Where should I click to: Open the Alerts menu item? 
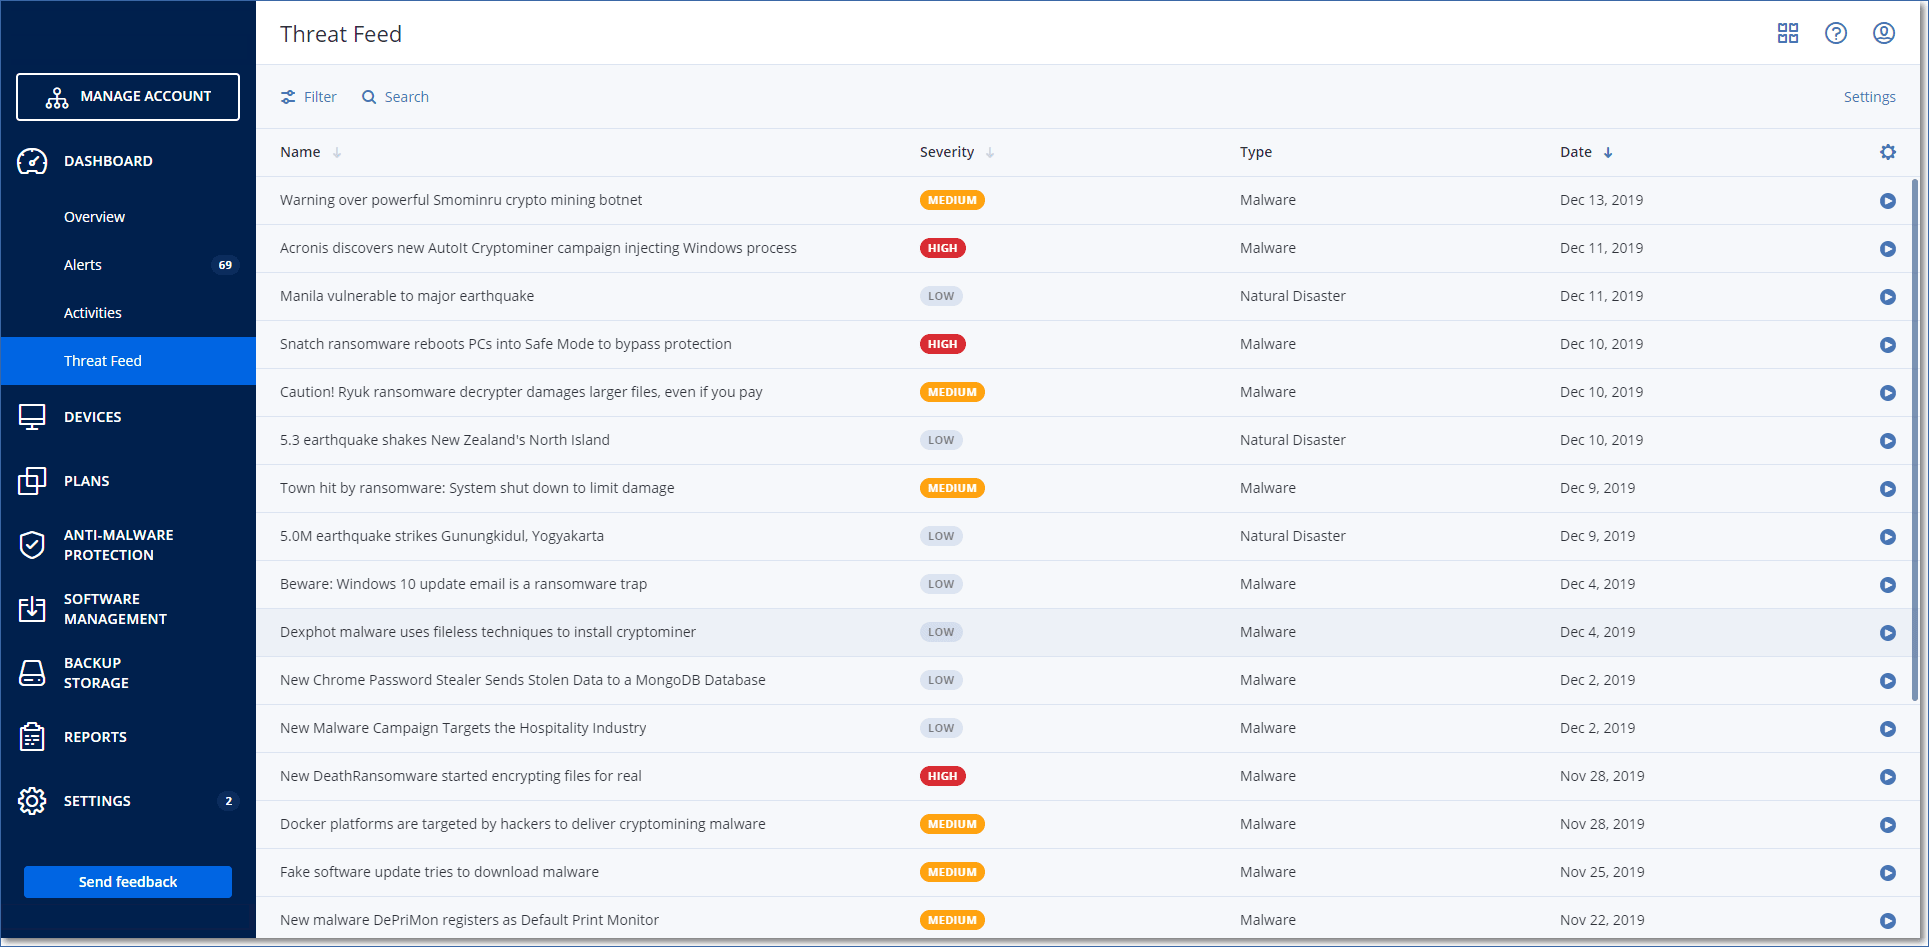83,265
